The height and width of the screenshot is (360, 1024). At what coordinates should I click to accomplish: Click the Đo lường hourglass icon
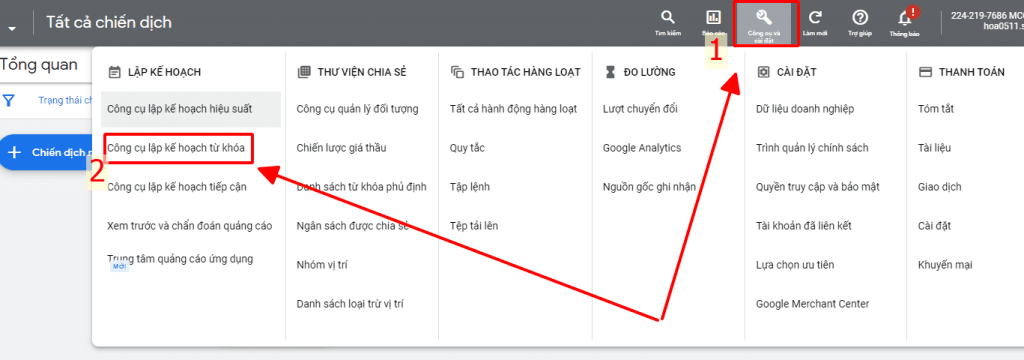tap(610, 73)
